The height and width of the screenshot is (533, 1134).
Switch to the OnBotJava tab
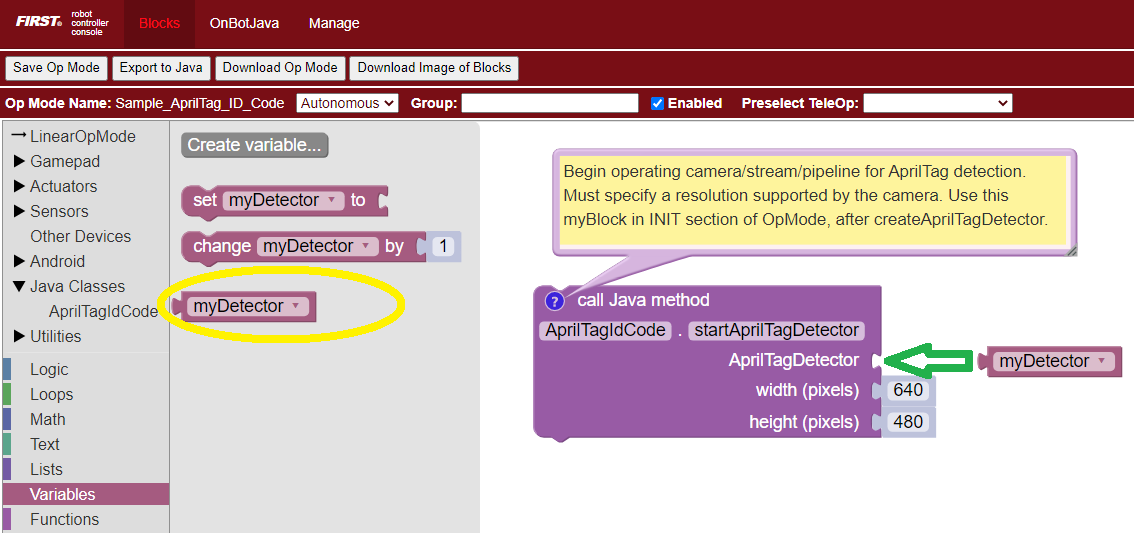pyautogui.click(x=244, y=23)
